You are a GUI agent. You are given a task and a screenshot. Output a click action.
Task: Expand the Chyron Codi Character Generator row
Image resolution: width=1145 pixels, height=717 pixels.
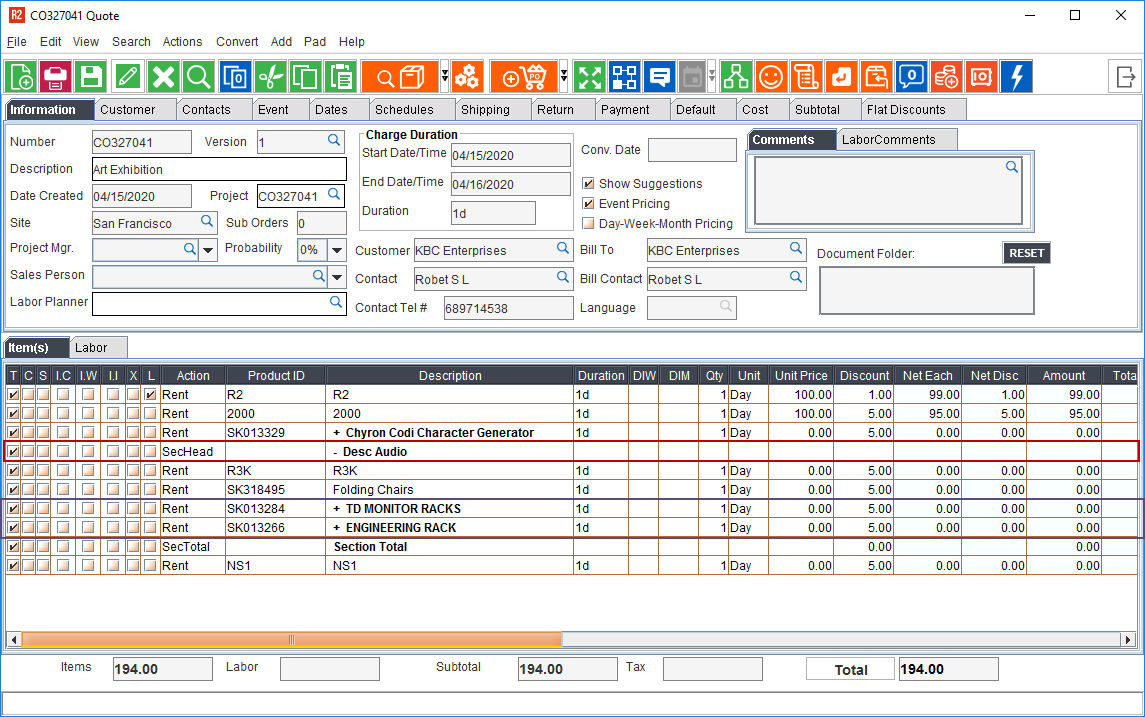[337, 433]
